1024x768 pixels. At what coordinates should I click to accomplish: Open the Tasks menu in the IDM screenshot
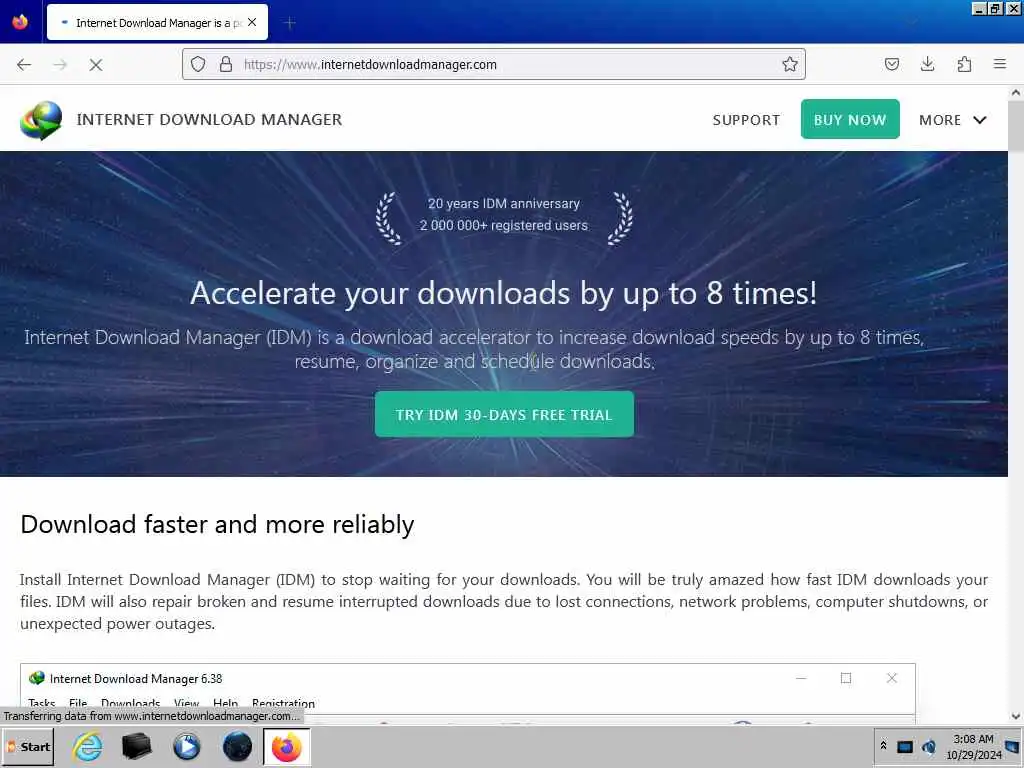coord(42,703)
